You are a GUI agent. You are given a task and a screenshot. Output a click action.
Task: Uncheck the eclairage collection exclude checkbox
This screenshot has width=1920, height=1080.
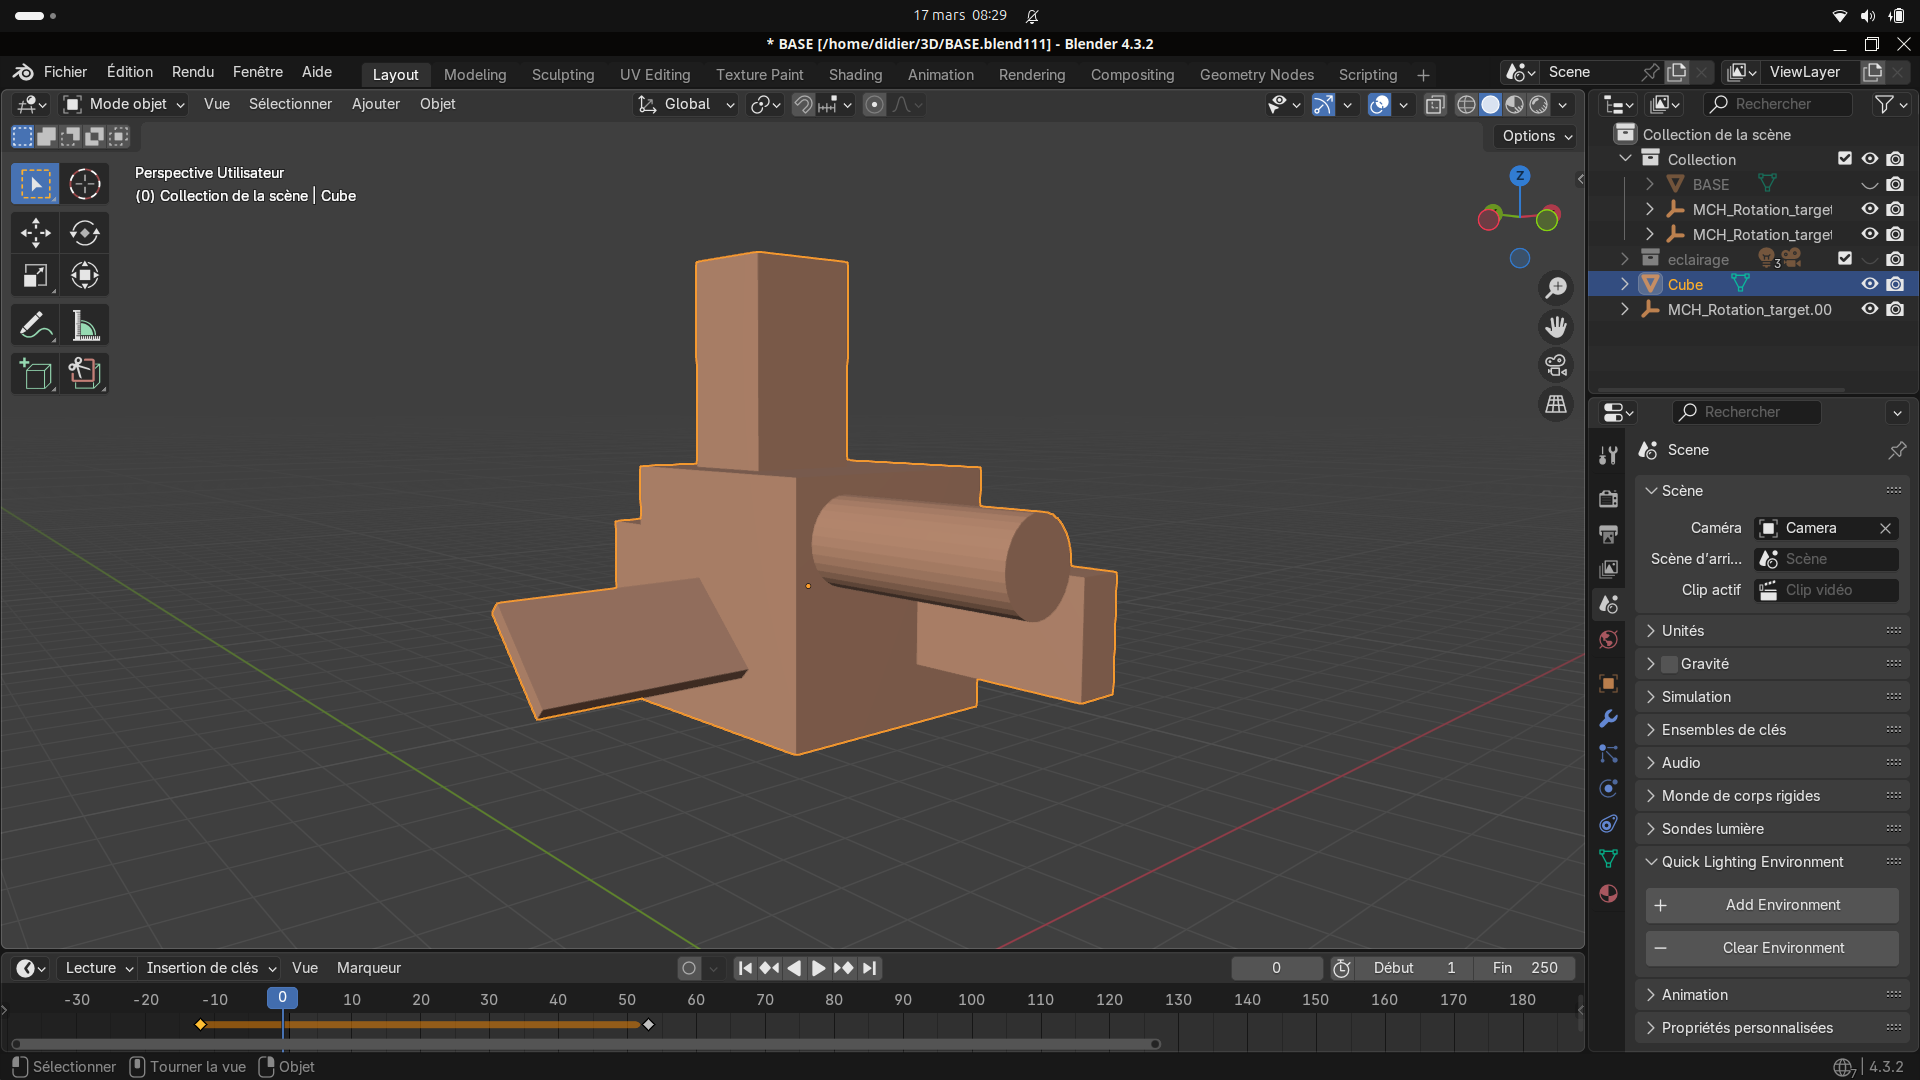[x=1845, y=259]
